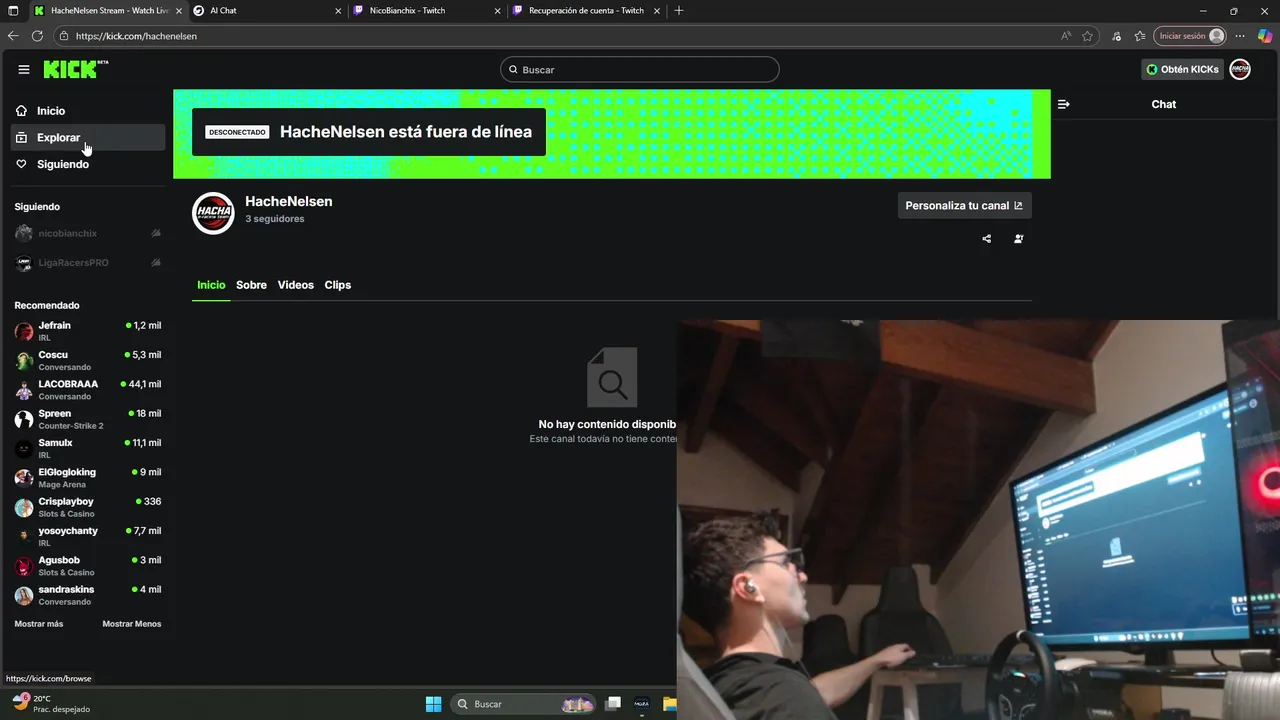Open Siguiendo in the sidebar
The image size is (1280, 720).
[x=88, y=164]
